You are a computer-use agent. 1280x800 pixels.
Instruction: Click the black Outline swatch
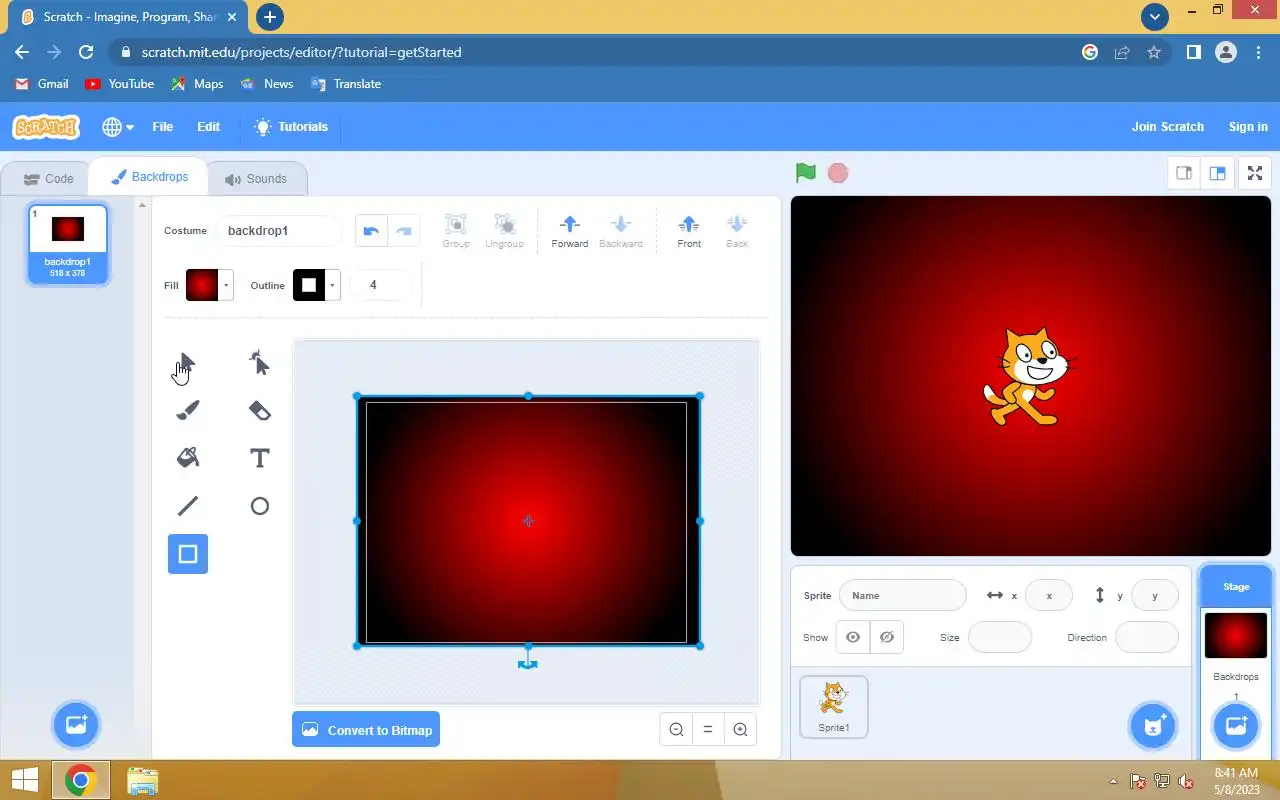(x=309, y=285)
